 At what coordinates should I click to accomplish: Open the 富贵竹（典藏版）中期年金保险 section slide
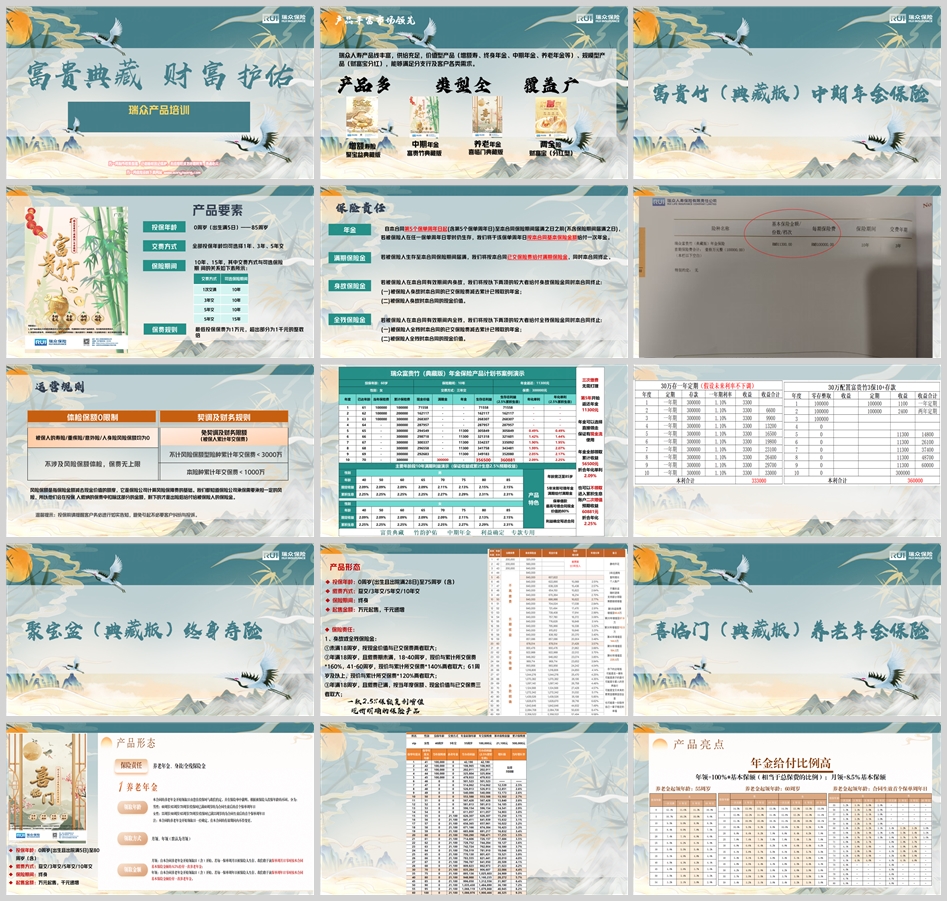tap(787, 92)
